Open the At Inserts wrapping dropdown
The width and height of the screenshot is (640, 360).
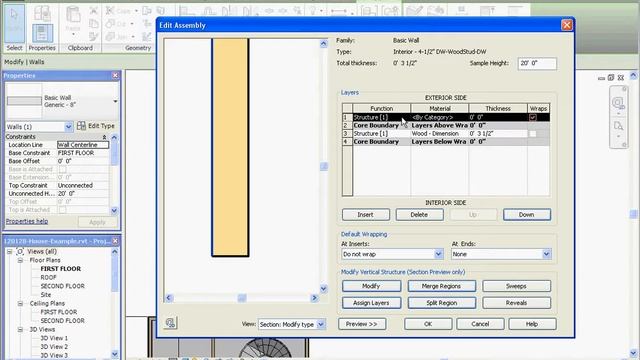[x=438, y=254]
